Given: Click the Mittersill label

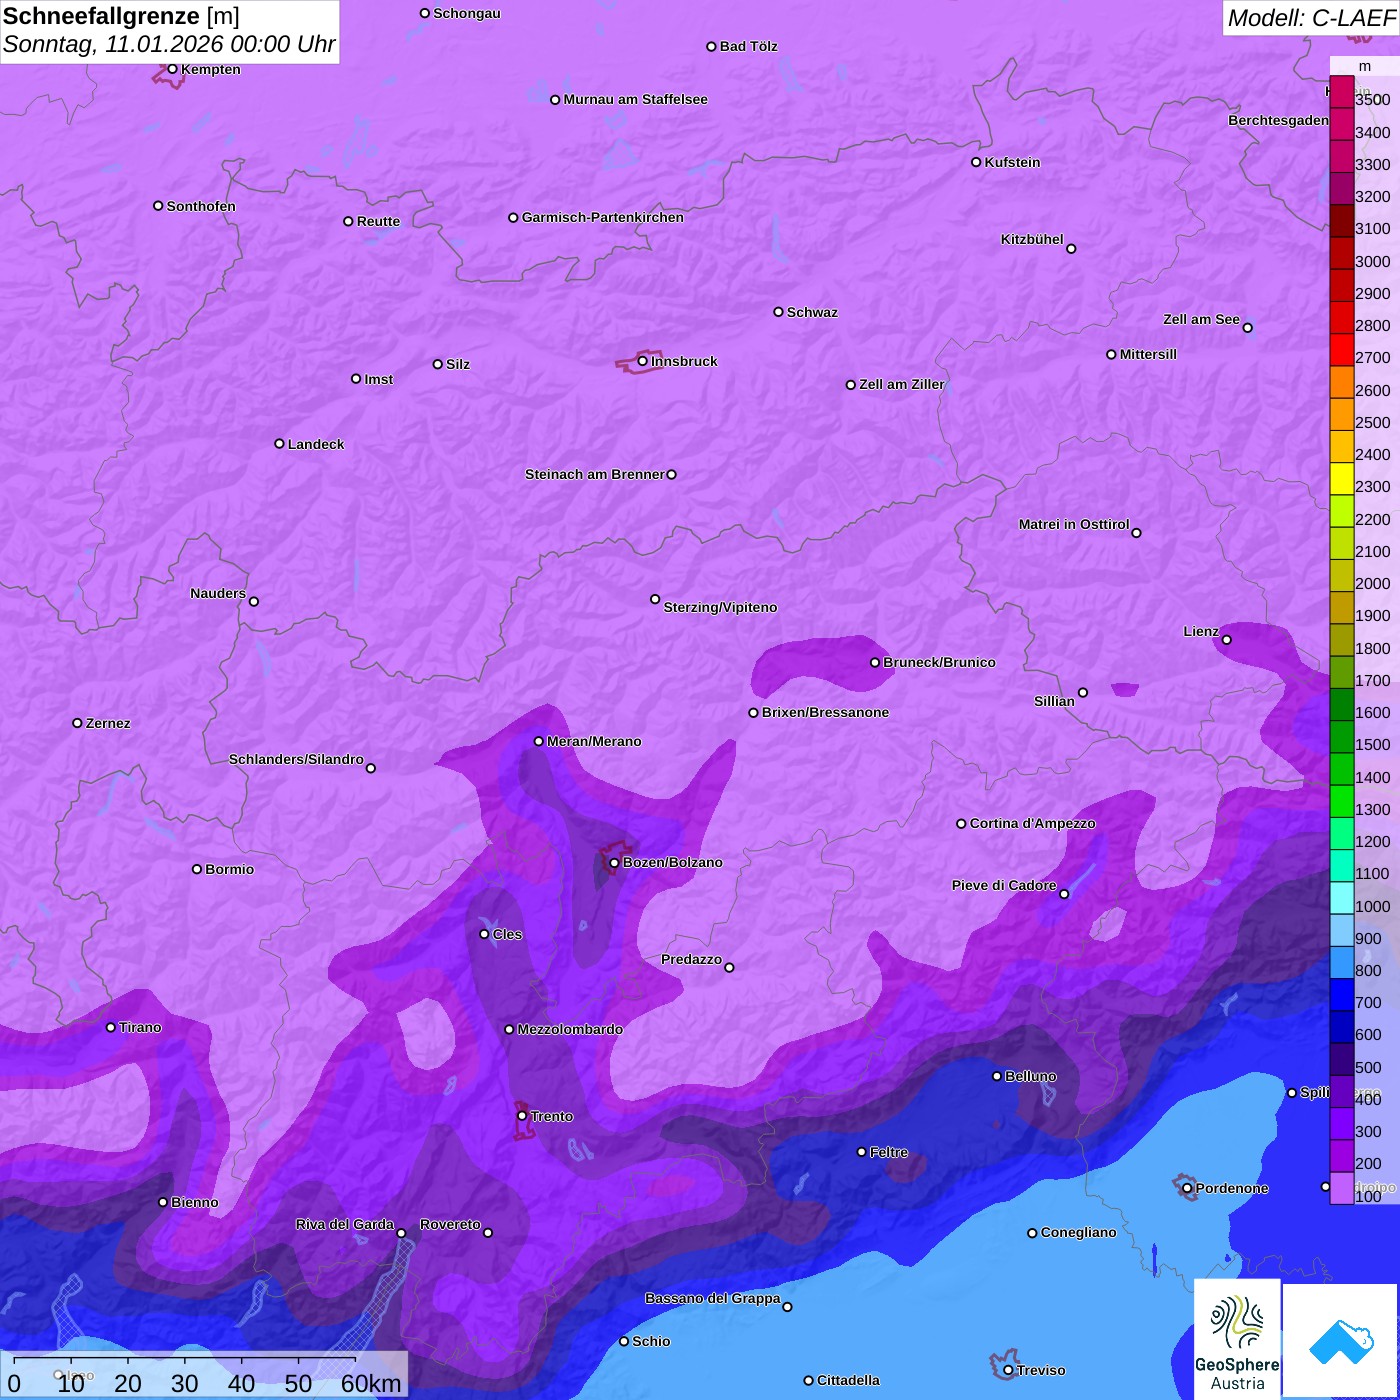Looking at the screenshot, I should [x=1148, y=354].
